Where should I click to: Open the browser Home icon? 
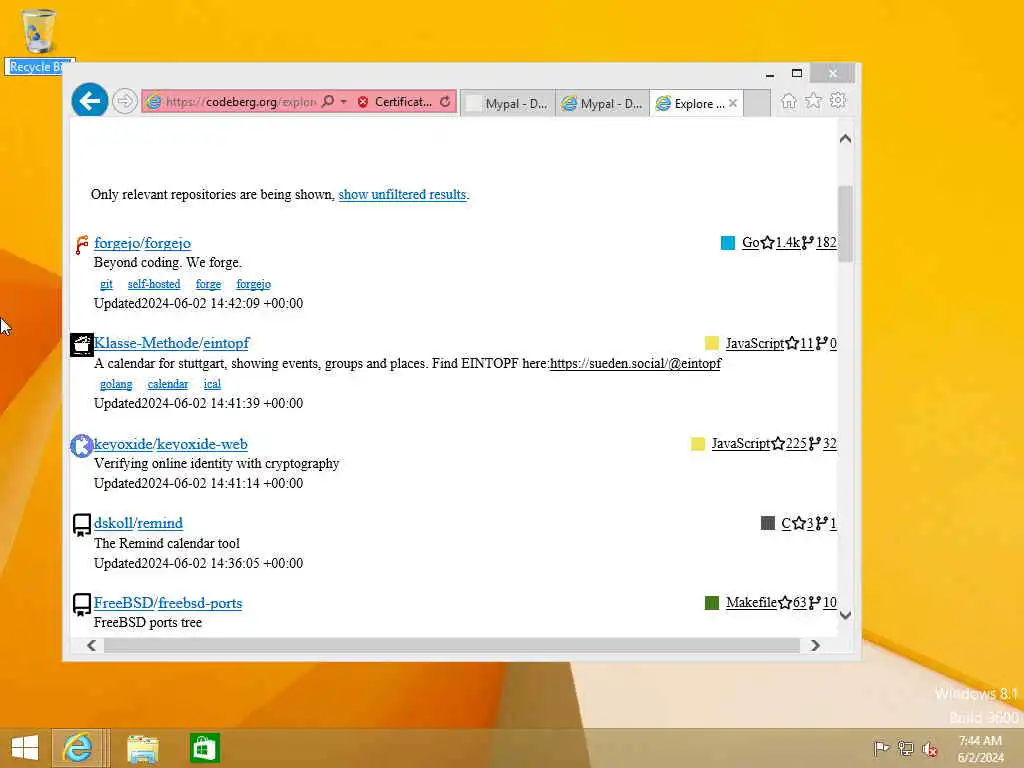tap(789, 101)
